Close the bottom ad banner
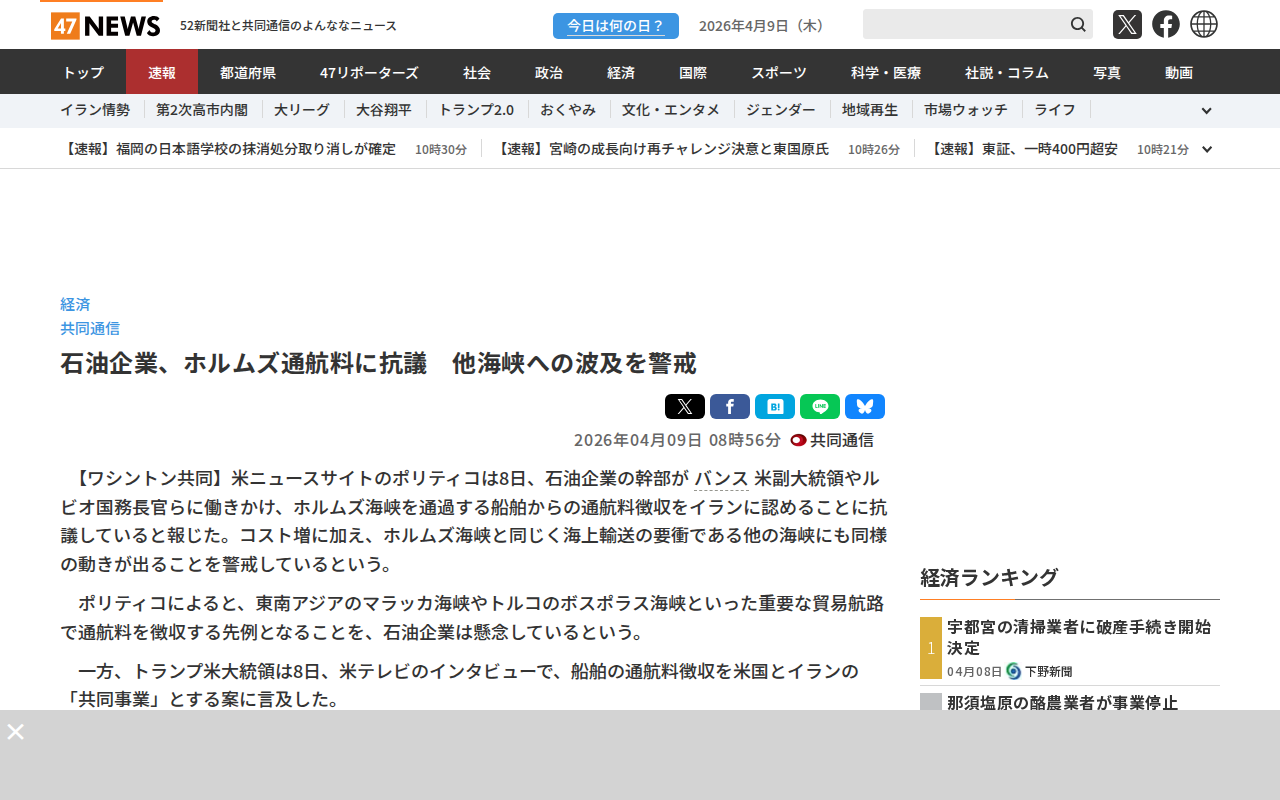The width and height of the screenshot is (1280, 800). click(15, 731)
